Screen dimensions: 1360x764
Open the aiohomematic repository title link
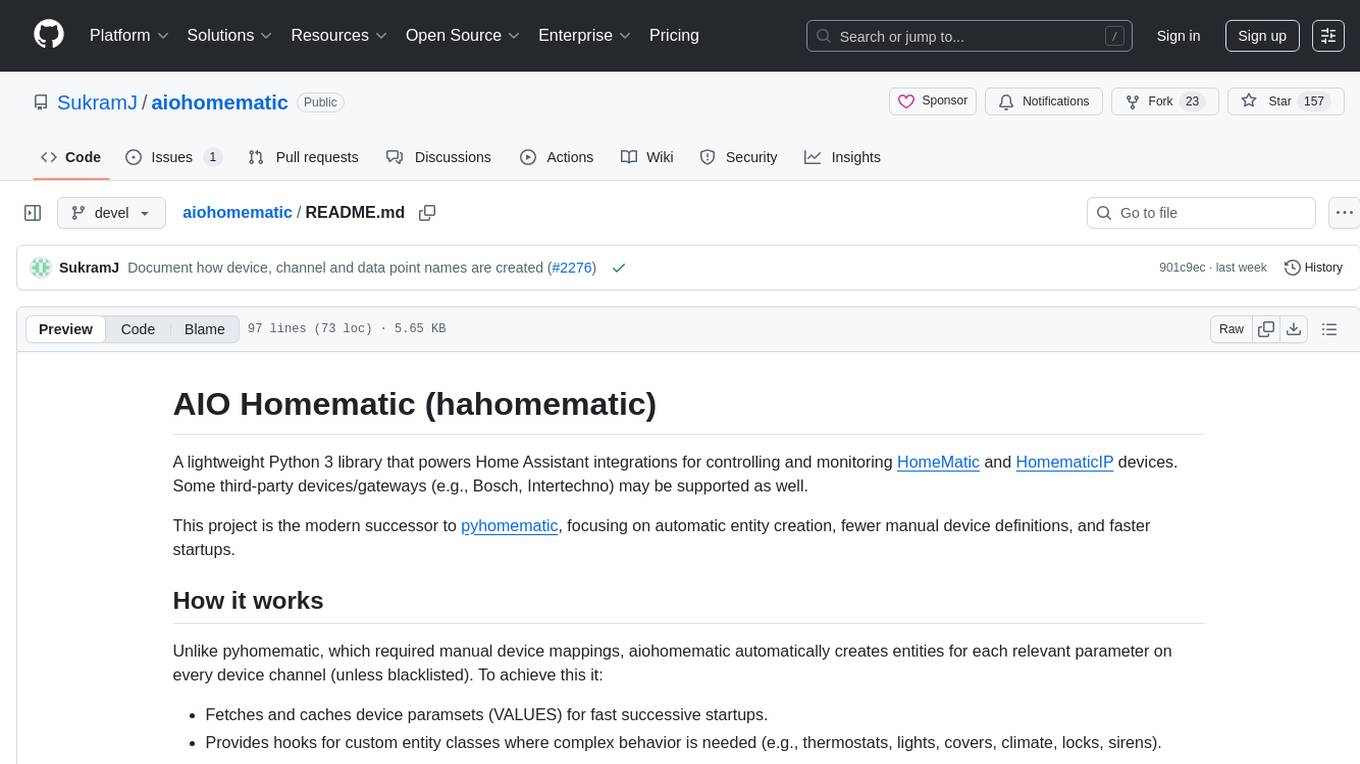219,102
